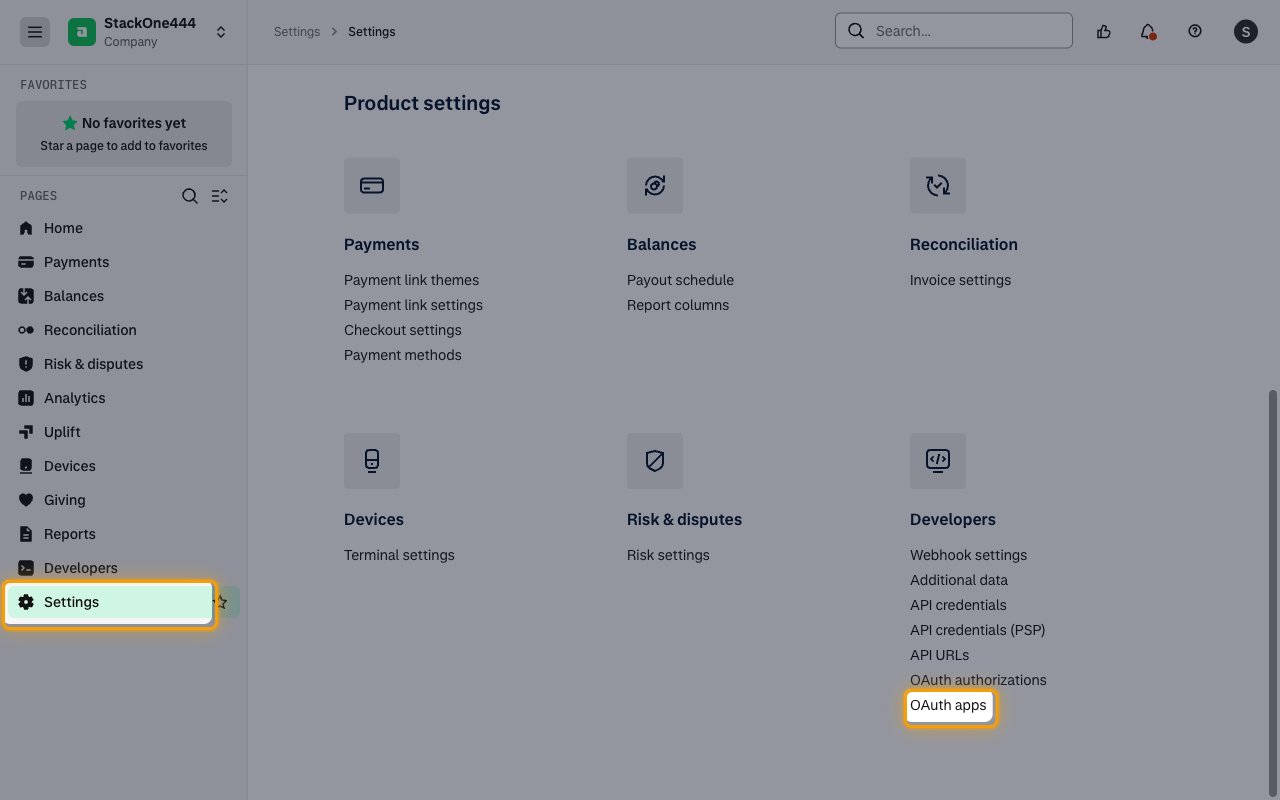Click the Search input field
Viewport: 1280px width, 800px height.
pos(954,31)
